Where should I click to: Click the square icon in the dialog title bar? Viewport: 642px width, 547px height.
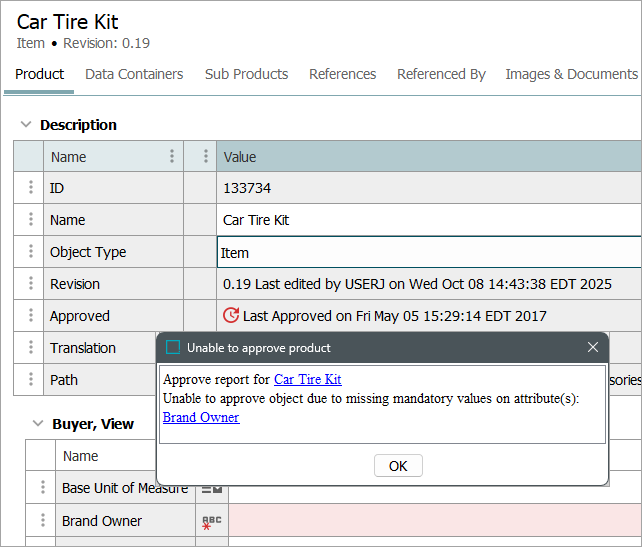pos(173,348)
